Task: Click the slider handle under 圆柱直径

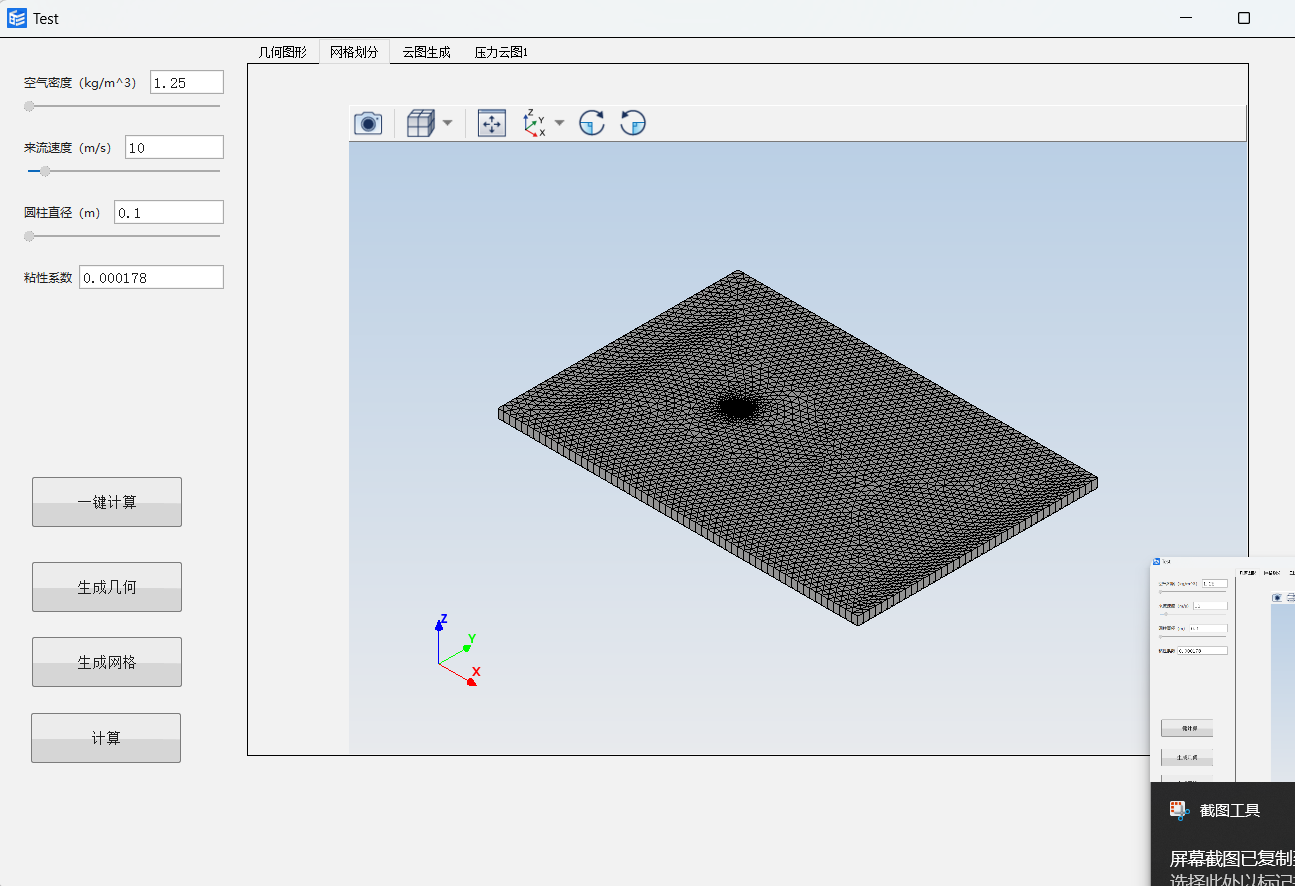Action: (29, 236)
